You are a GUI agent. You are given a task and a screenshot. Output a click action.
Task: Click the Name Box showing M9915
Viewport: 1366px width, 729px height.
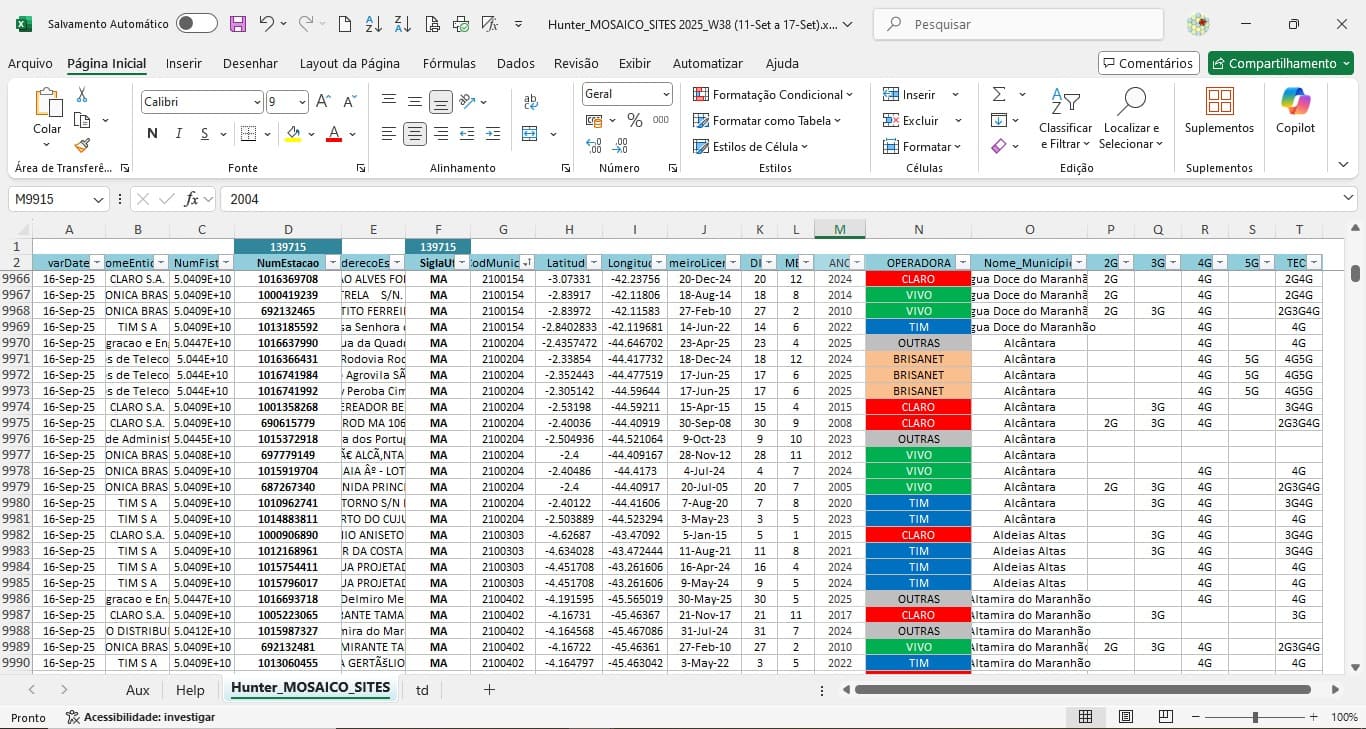[50, 199]
